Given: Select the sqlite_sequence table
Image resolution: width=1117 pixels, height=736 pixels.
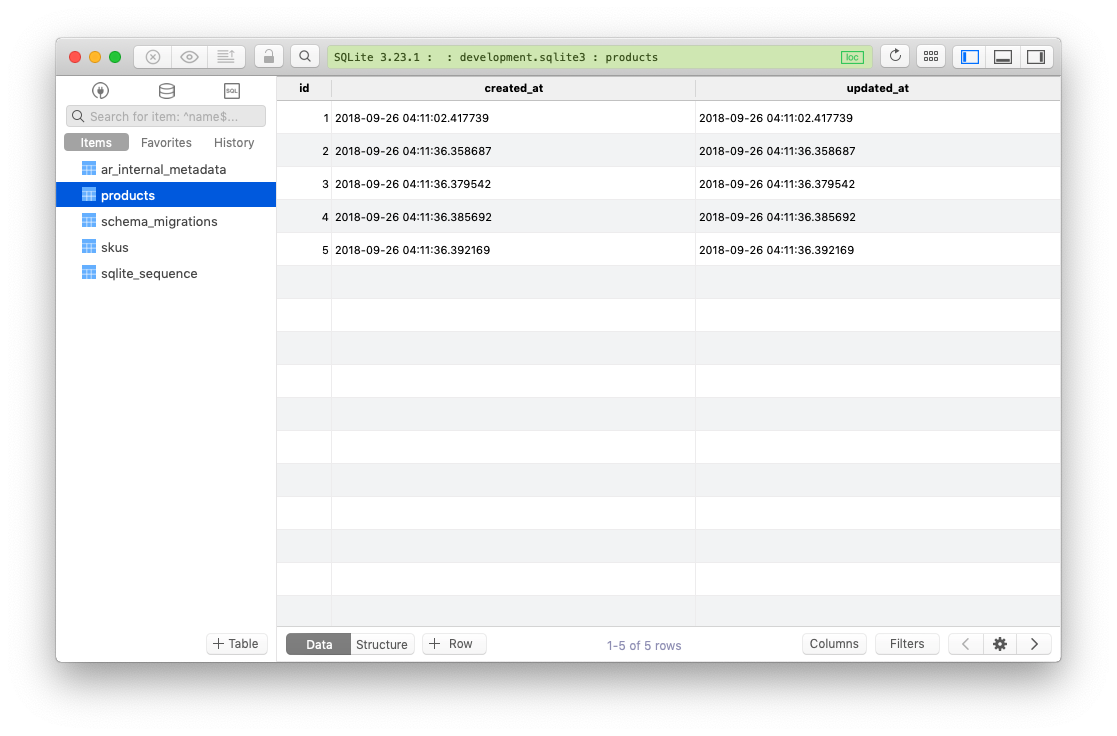Looking at the screenshot, I should point(166,273).
